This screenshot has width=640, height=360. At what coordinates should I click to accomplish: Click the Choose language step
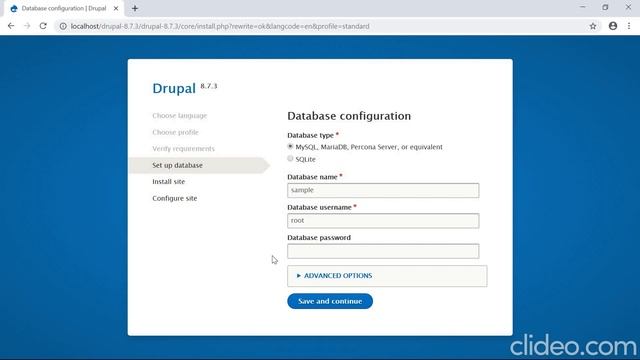click(x=180, y=116)
